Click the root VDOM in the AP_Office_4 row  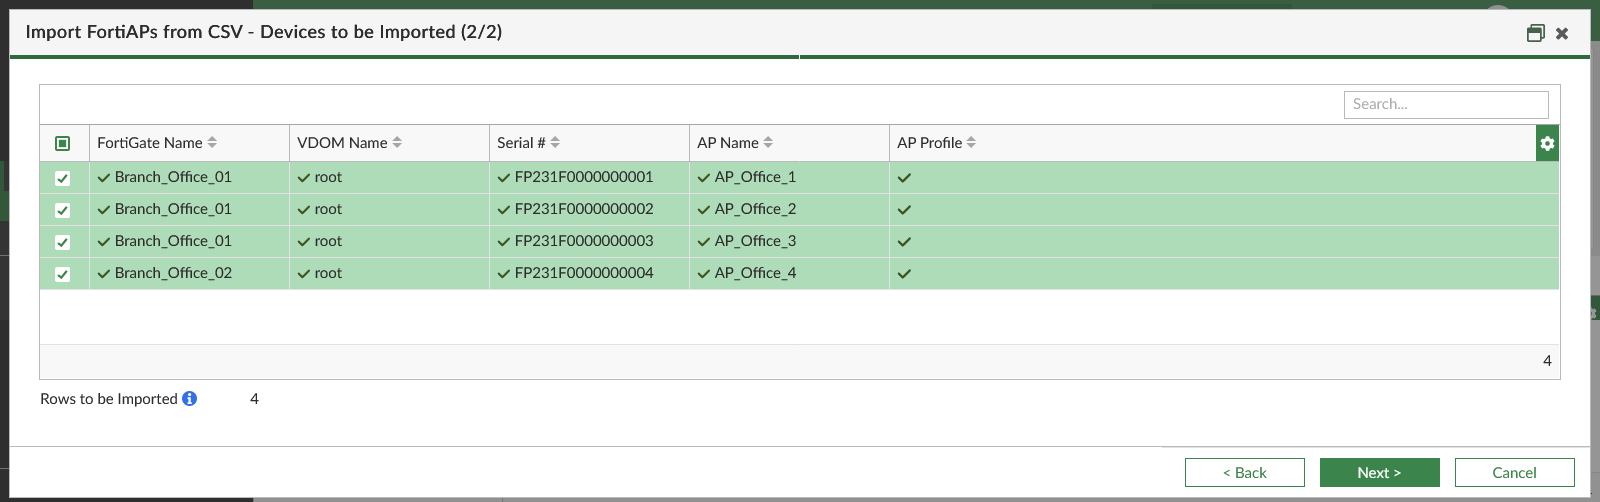(328, 273)
